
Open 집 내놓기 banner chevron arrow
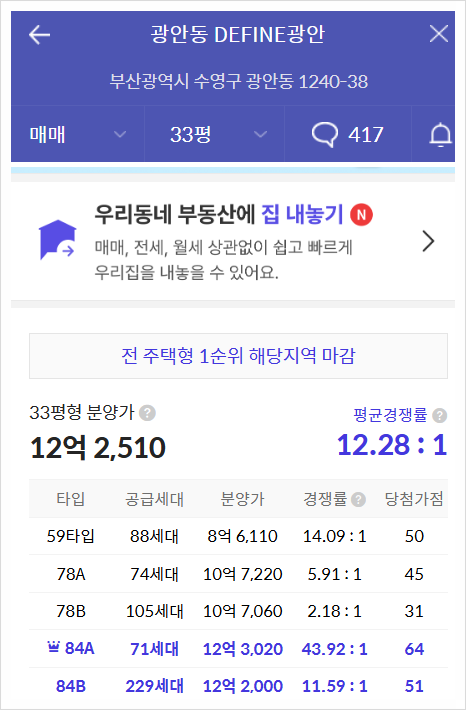click(428, 241)
